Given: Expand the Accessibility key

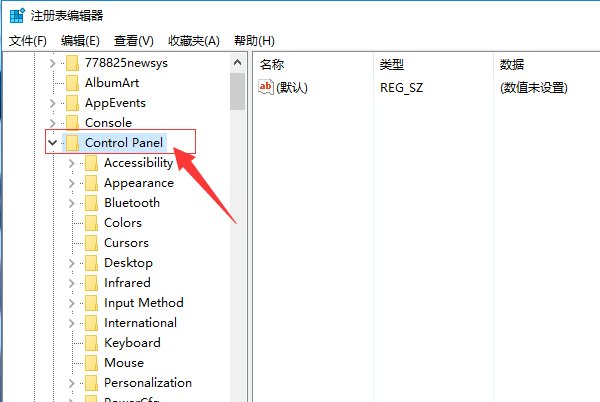Looking at the screenshot, I should click(x=72, y=163).
